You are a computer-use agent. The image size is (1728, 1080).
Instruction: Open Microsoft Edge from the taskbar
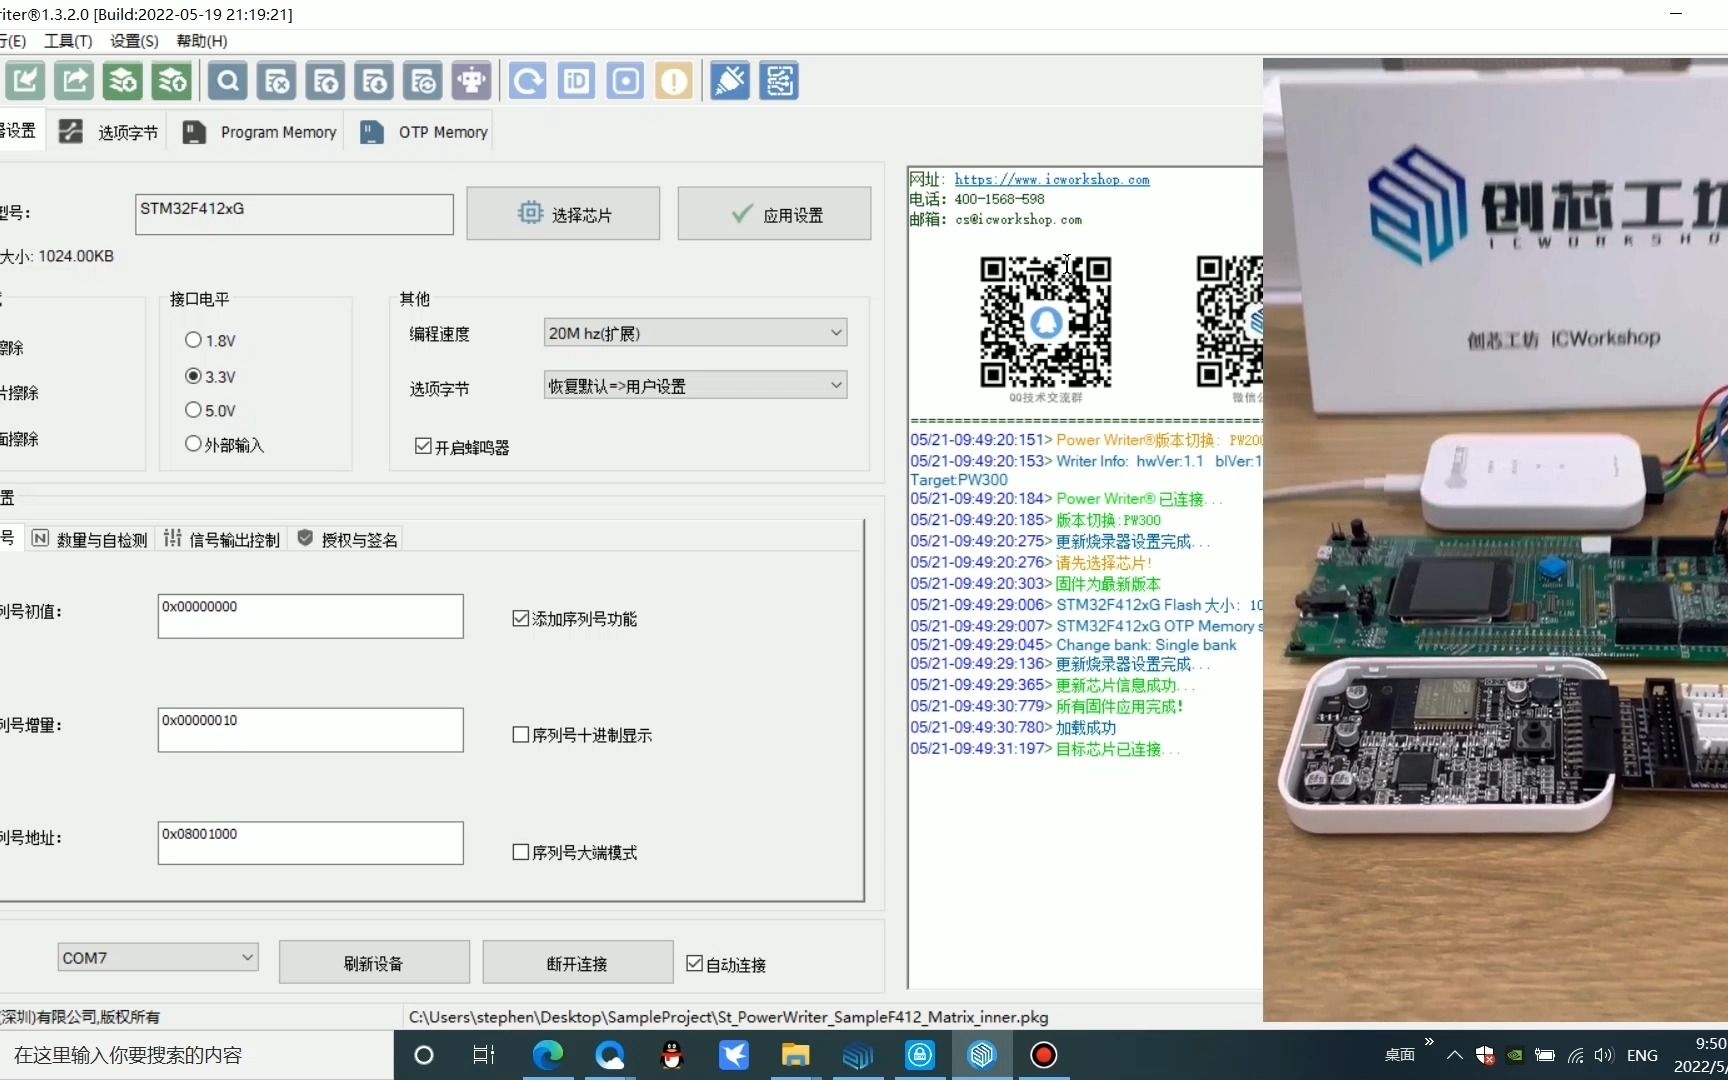coord(548,1055)
